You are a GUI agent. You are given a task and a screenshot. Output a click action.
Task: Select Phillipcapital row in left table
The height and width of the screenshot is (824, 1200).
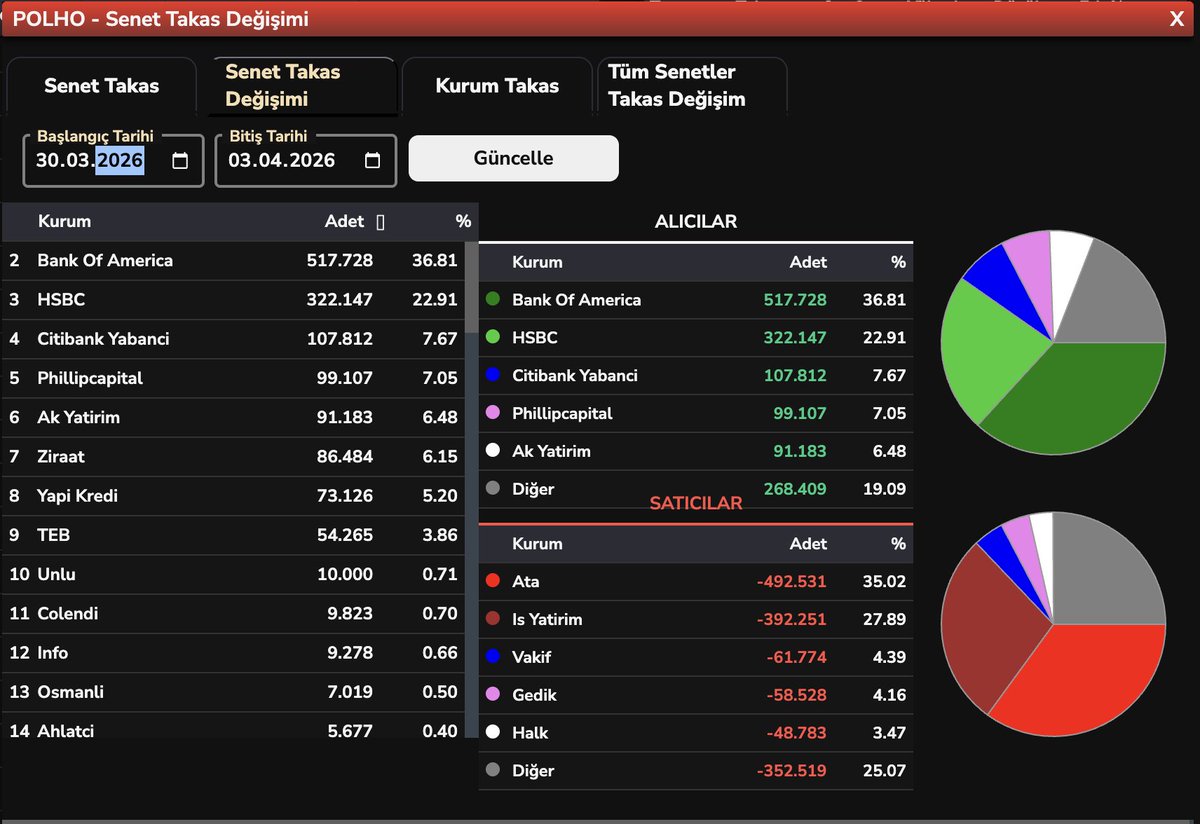coord(233,378)
